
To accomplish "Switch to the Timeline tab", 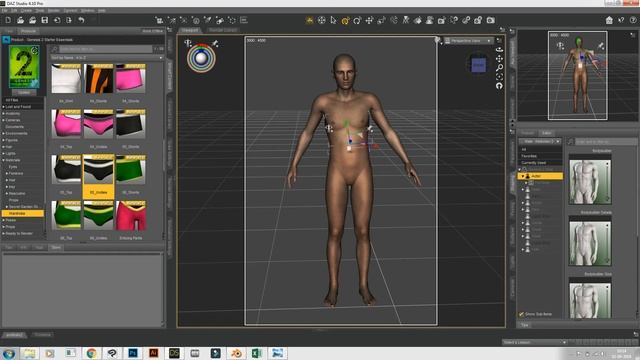I will click(42, 335).
